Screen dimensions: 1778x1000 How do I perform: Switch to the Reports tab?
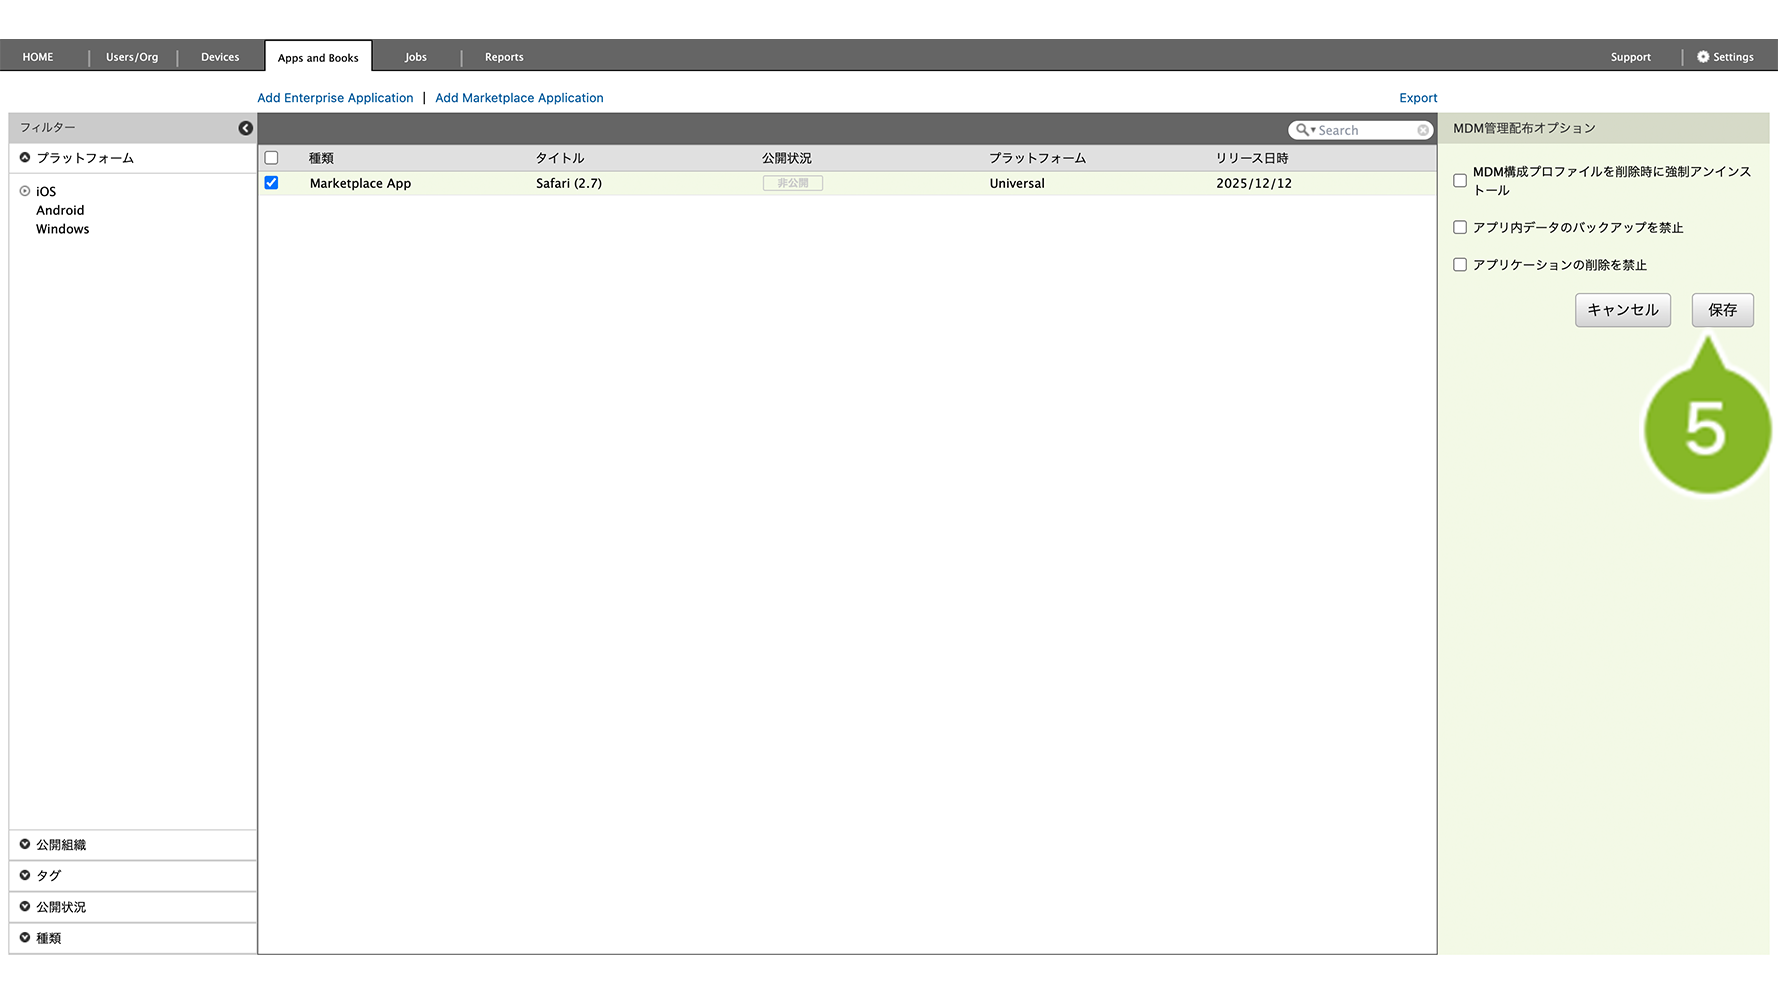504,57
